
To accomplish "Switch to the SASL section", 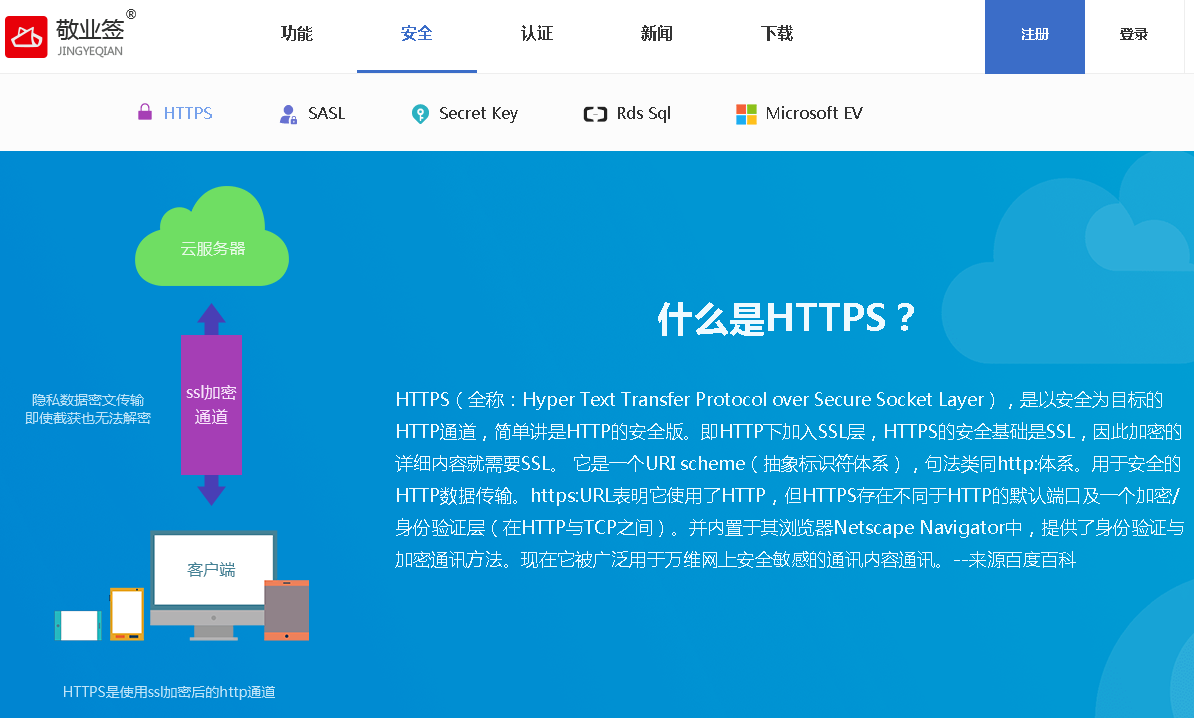I will (x=326, y=113).
